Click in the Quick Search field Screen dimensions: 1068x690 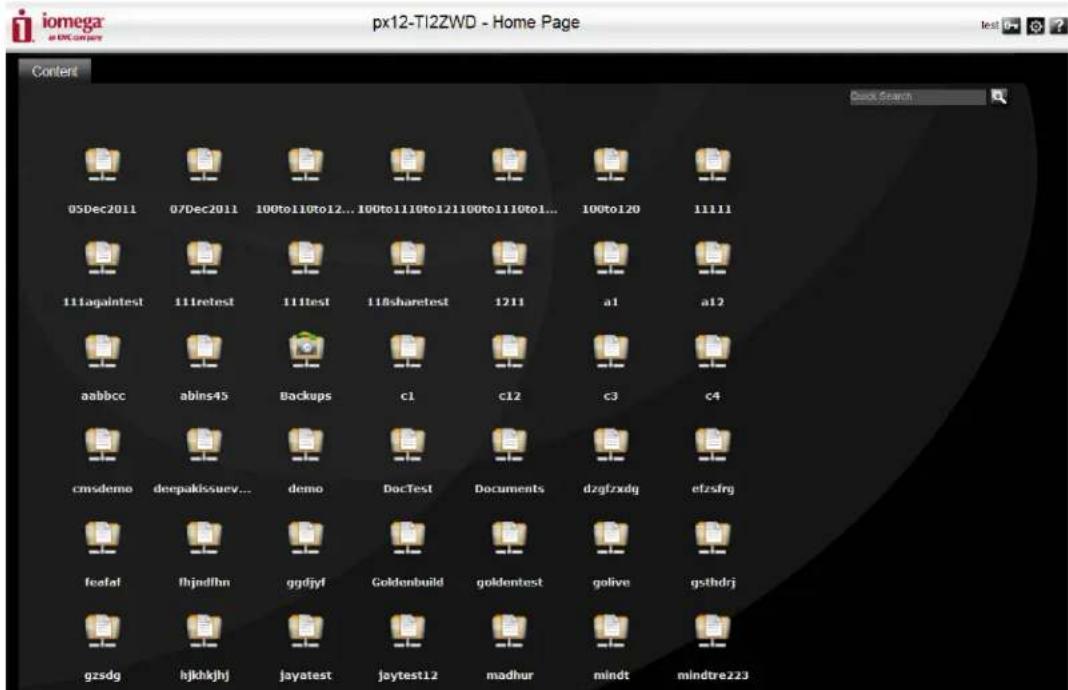coord(917,97)
